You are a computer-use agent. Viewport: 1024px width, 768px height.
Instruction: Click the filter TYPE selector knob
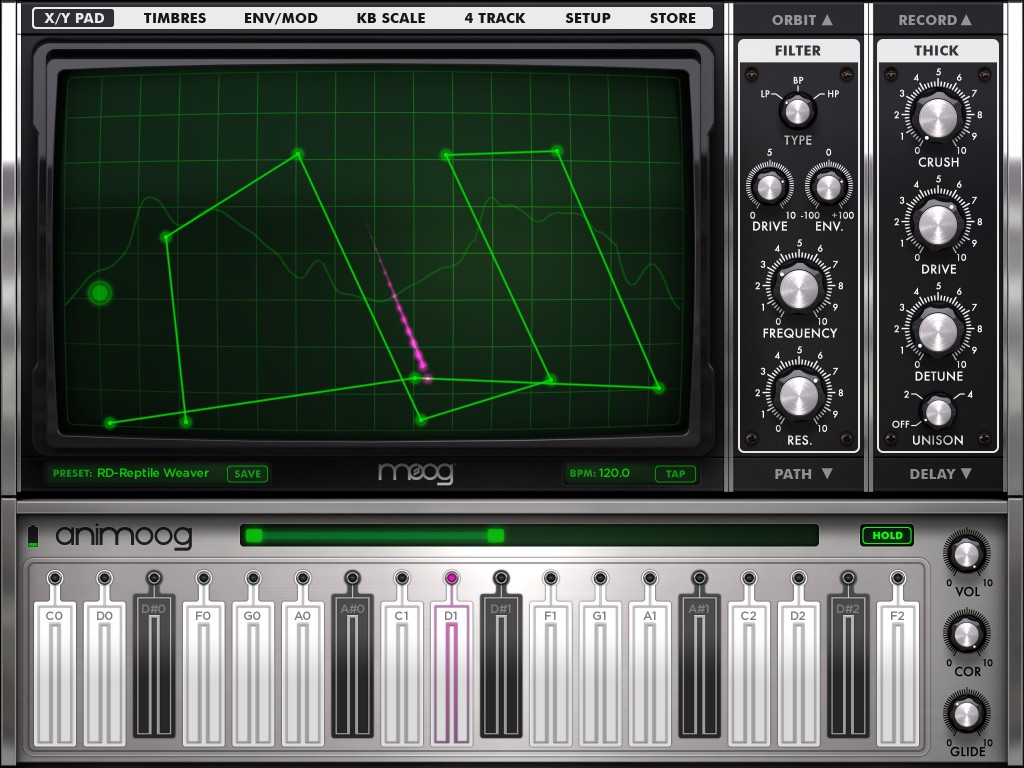pos(797,110)
